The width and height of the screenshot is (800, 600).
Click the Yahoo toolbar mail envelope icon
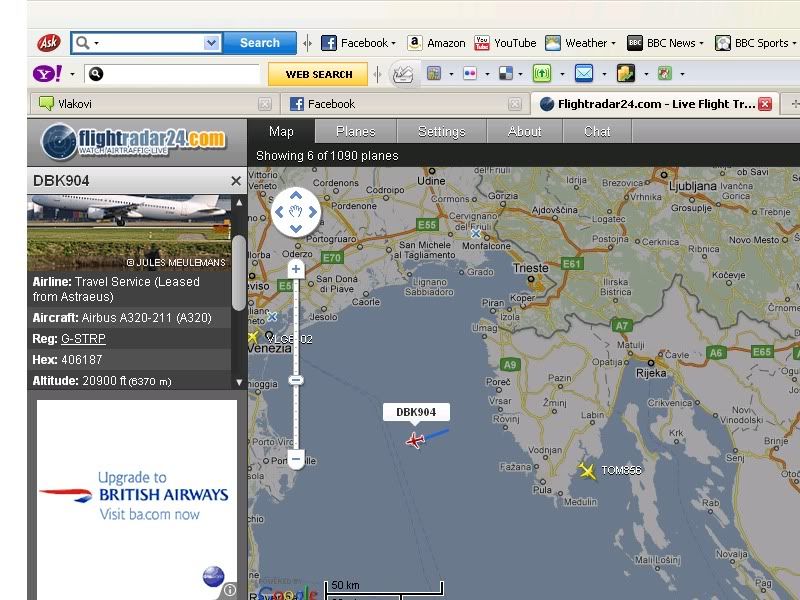(584, 73)
